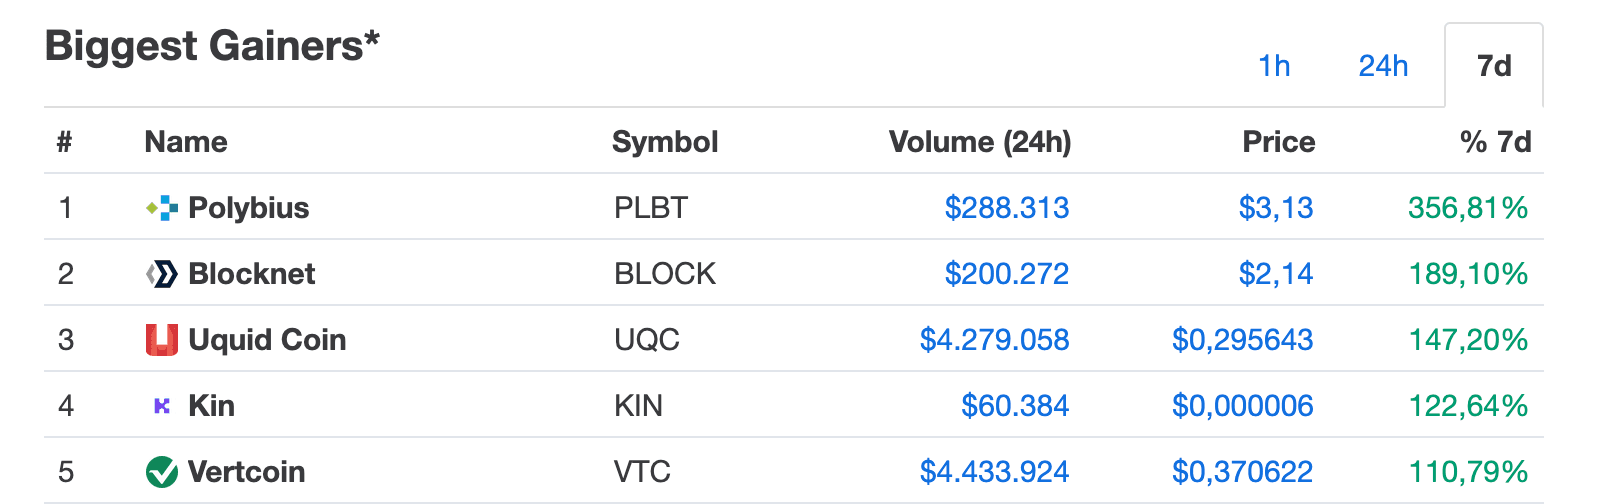Click the purple Kin logo icon
This screenshot has width=1610, height=504.
(x=161, y=406)
